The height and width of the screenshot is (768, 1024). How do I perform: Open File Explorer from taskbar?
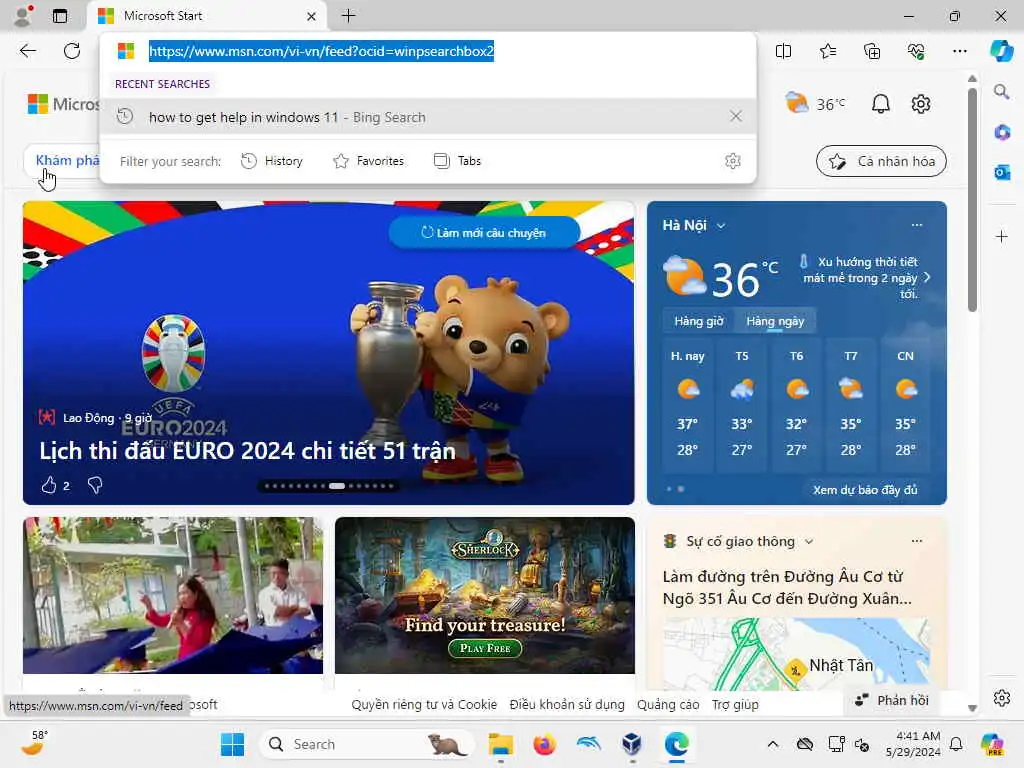(x=501, y=744)
